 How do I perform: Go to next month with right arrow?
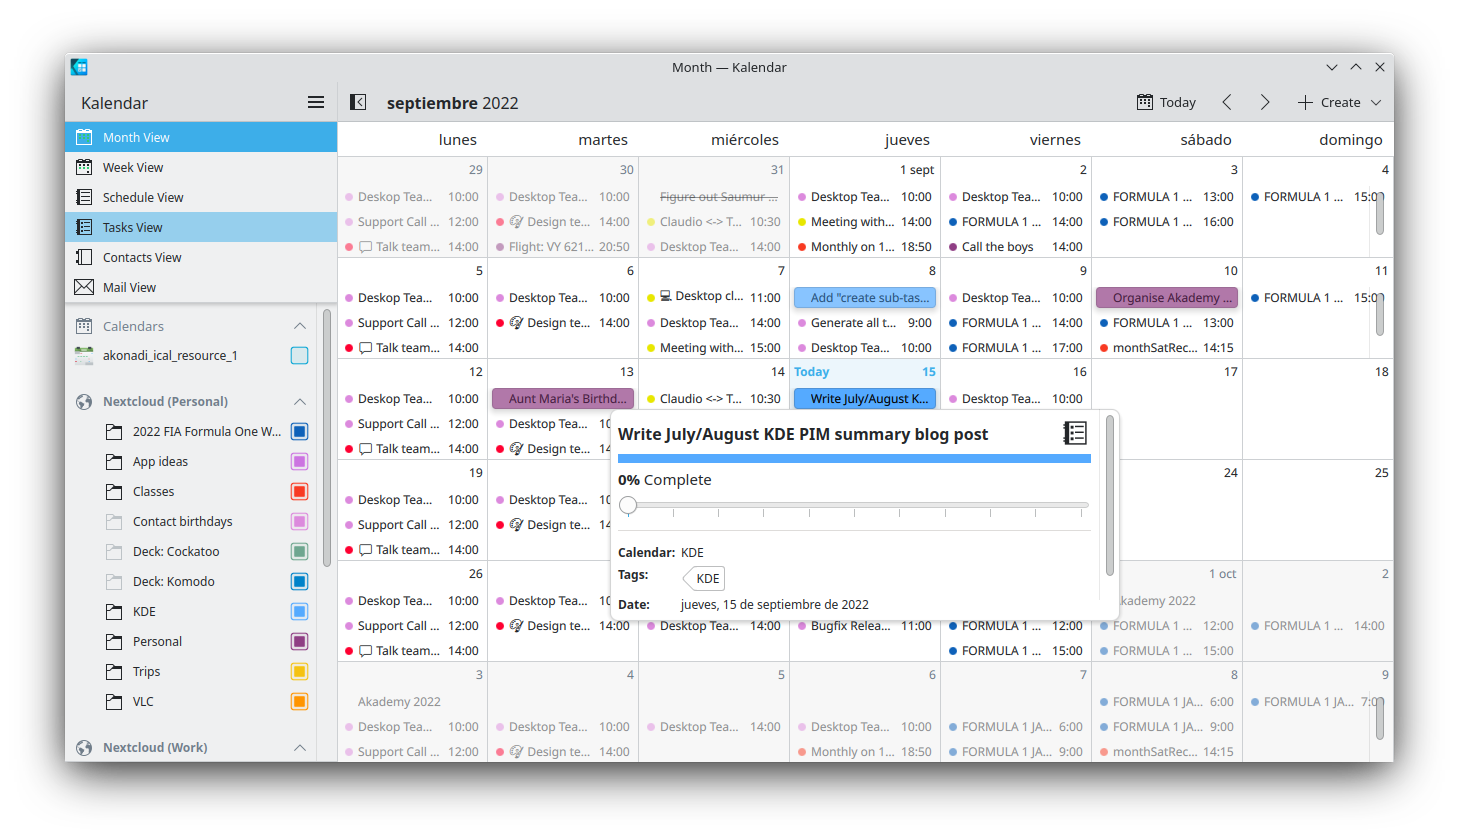point(1265,102)
